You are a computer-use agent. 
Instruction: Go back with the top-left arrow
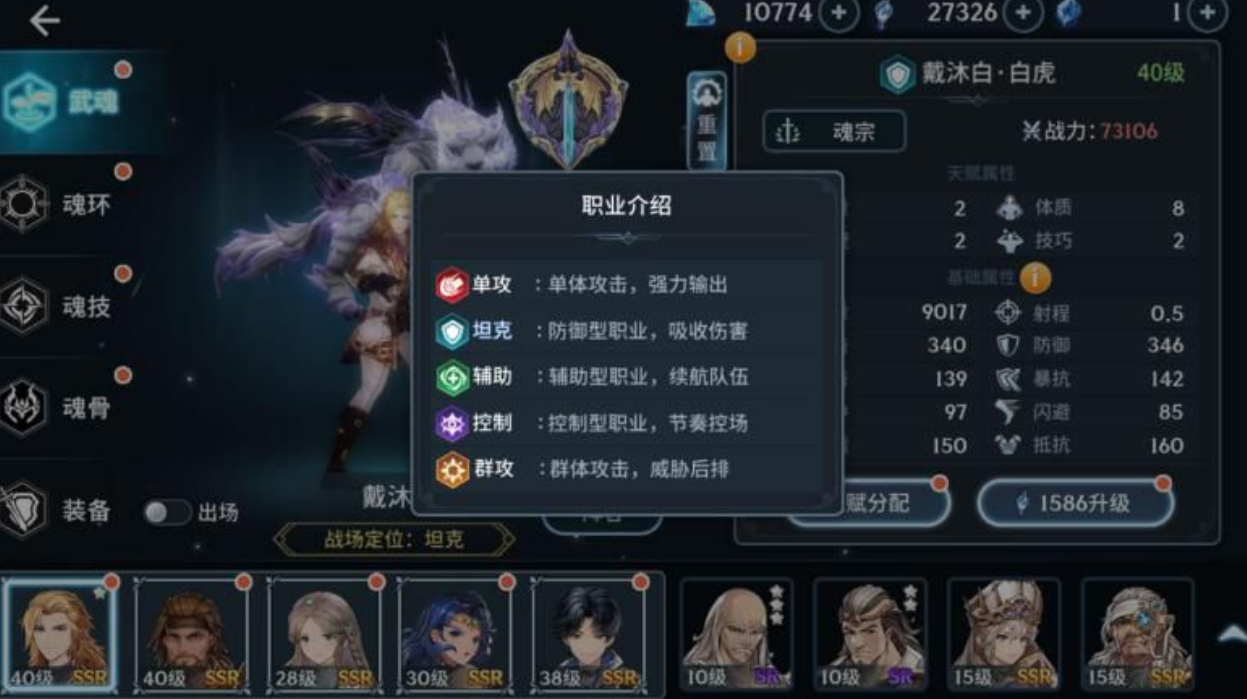(44, 20)
